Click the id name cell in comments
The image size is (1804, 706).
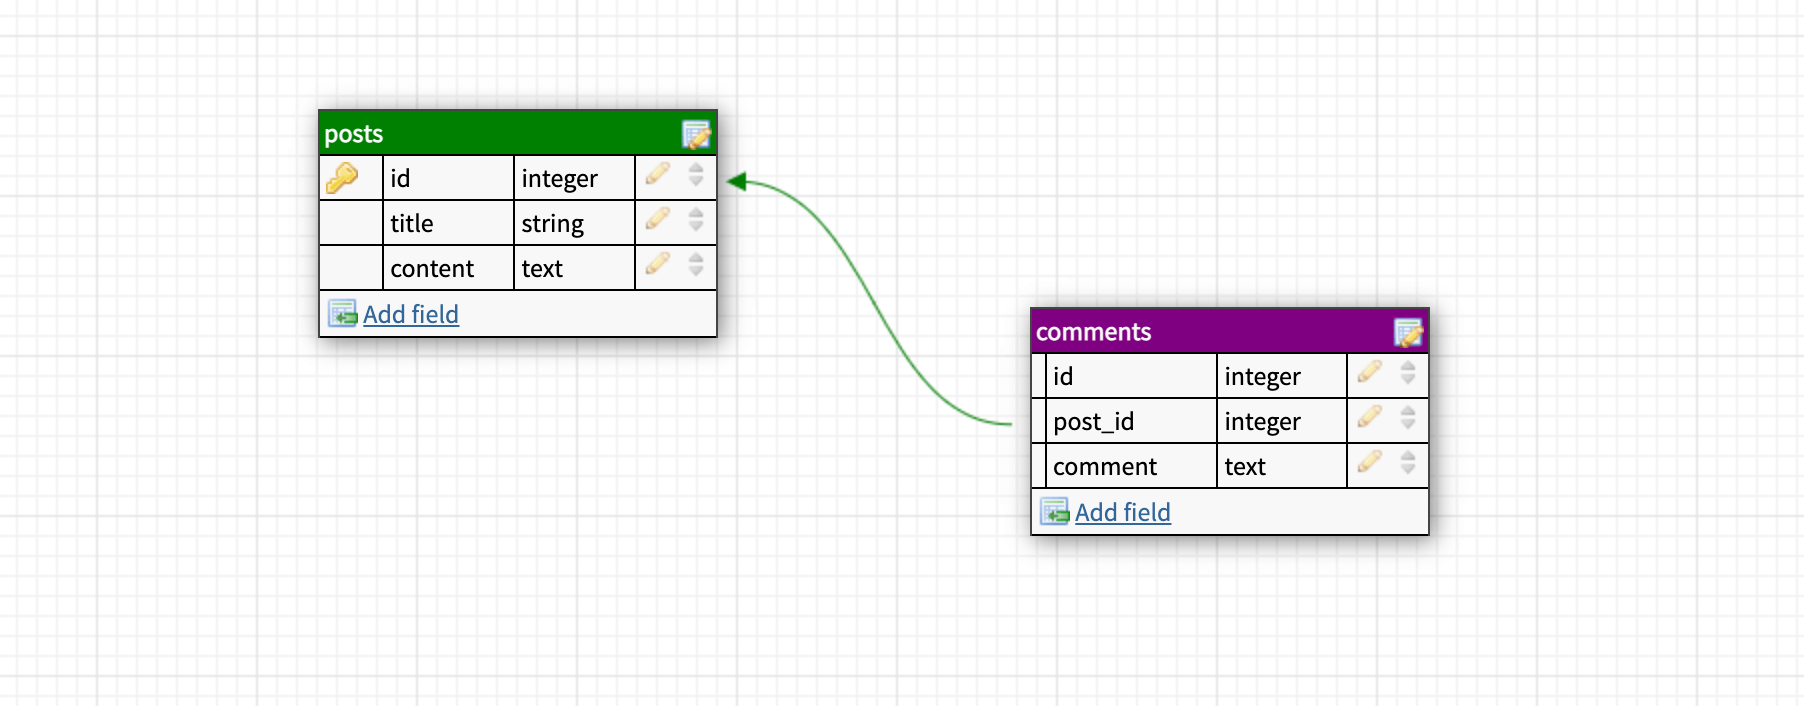(1131, 376)
